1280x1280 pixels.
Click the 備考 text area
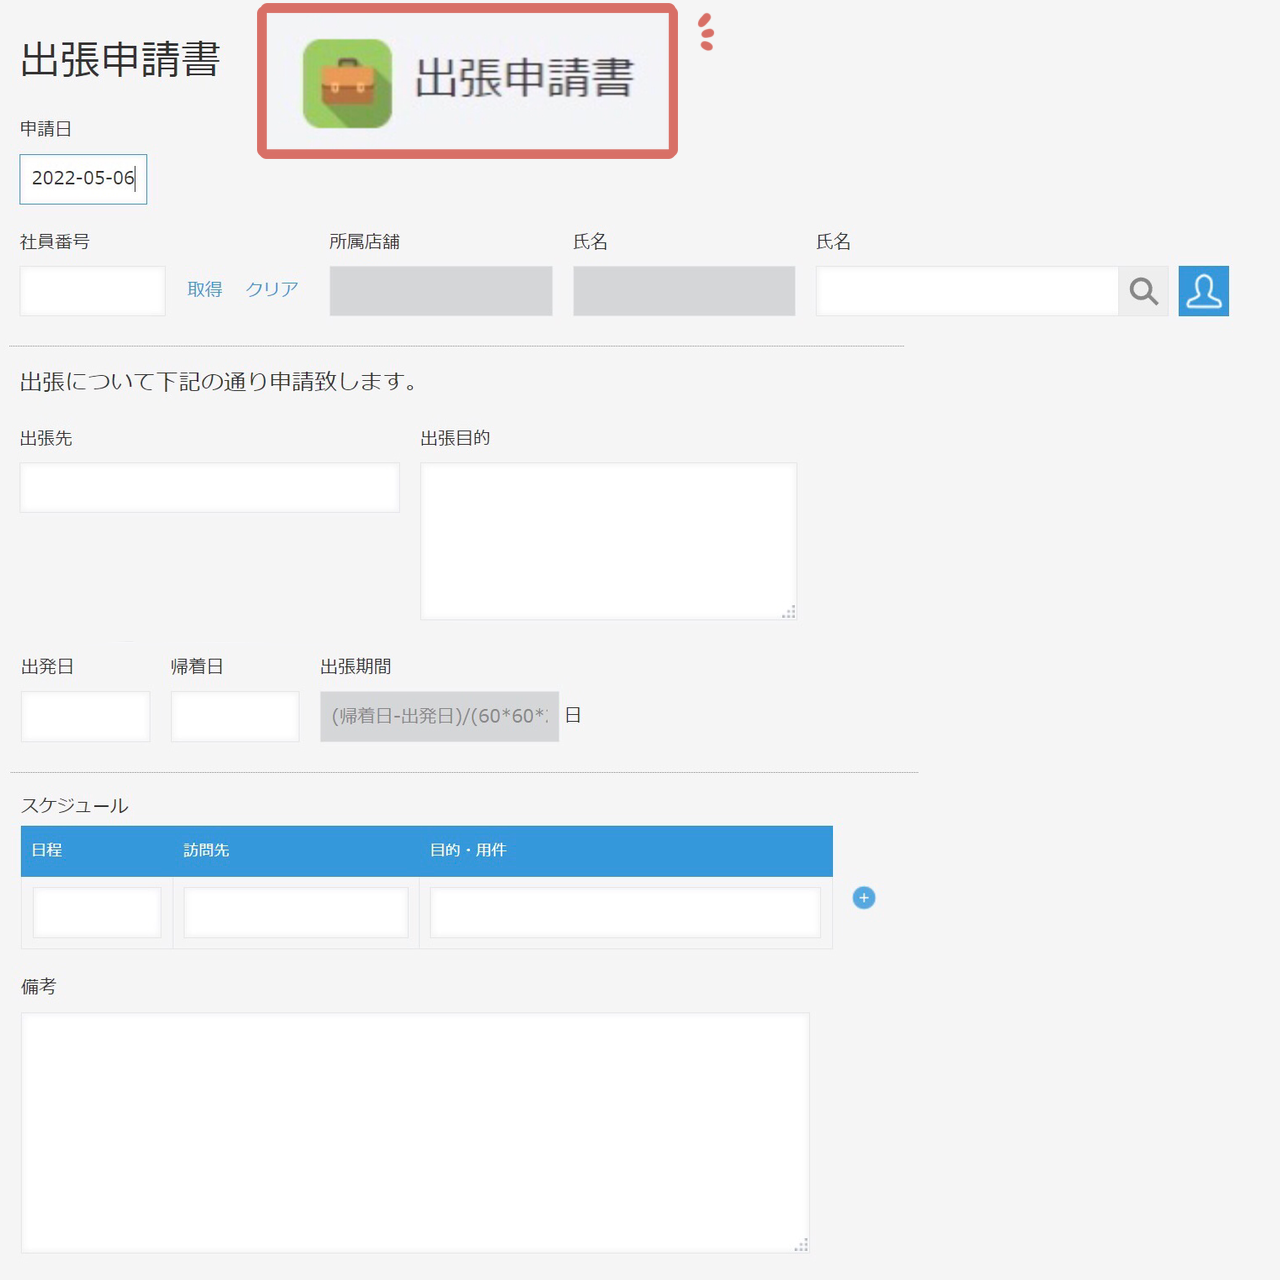pyautogui.click(x=415, y=1133)
